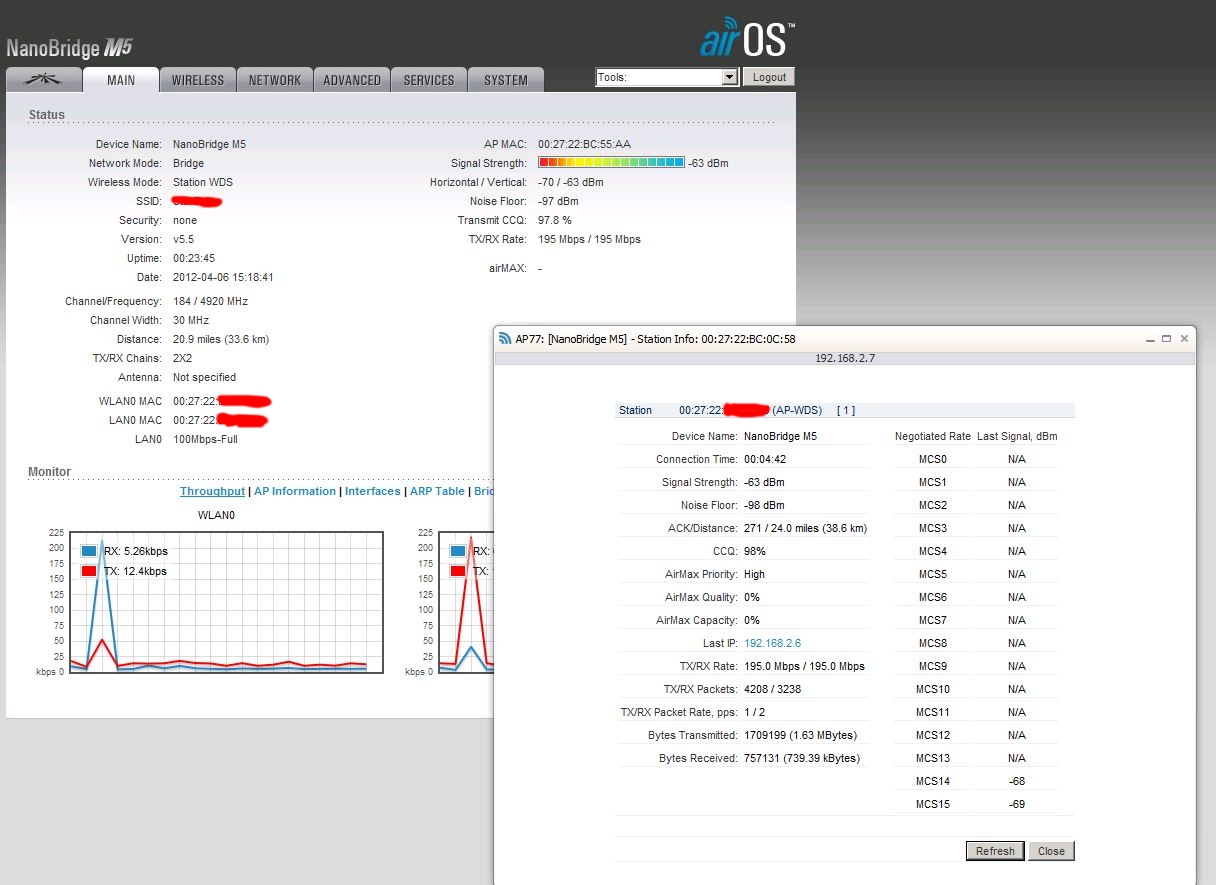Select the Throughput monitor link

pos(212,491)
